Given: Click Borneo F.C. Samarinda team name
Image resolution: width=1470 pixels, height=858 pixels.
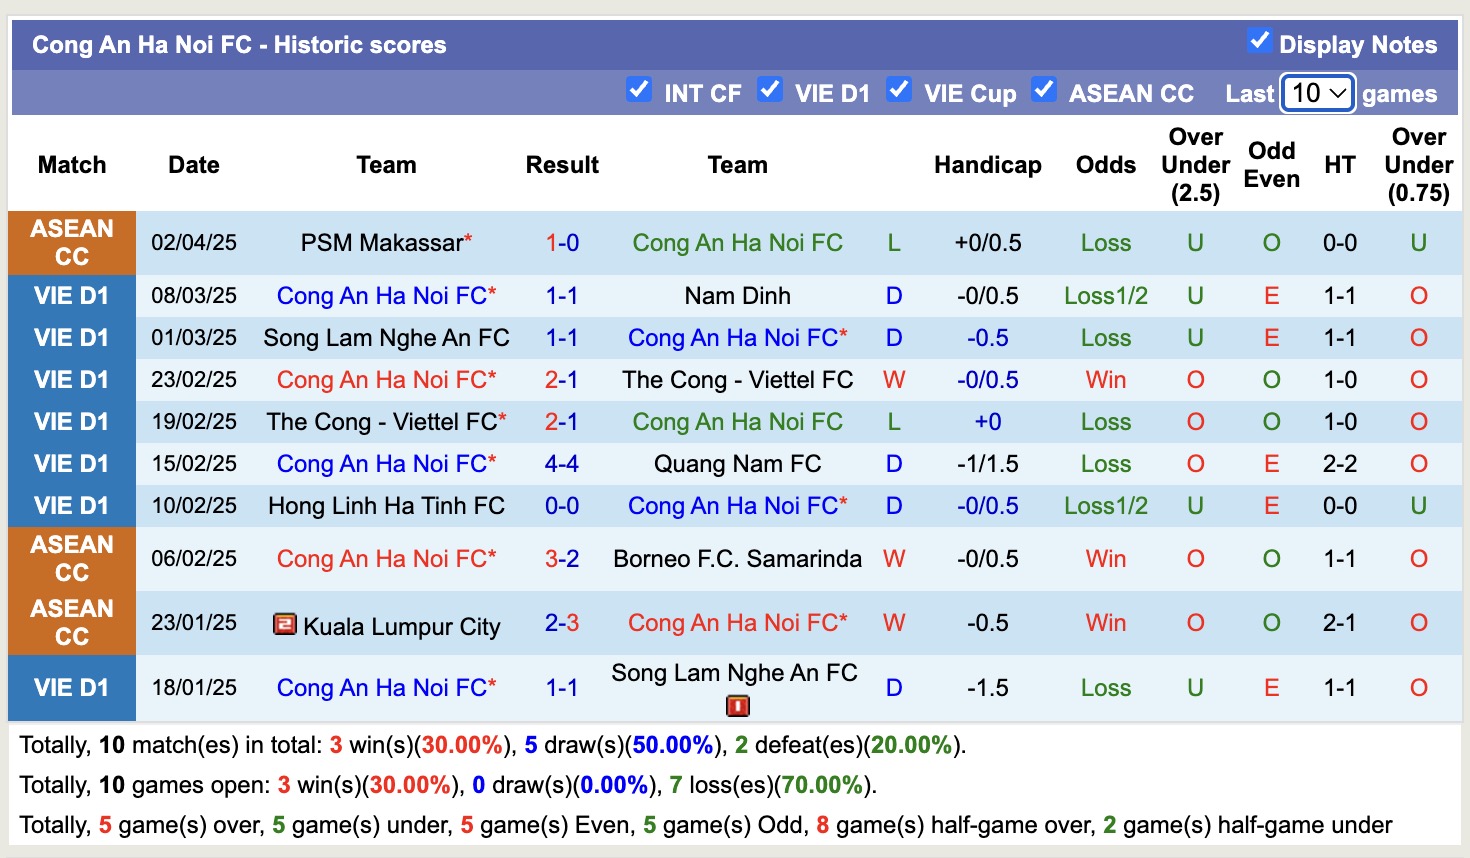Looking at the screenshot, I should click(x=737, y=559).
